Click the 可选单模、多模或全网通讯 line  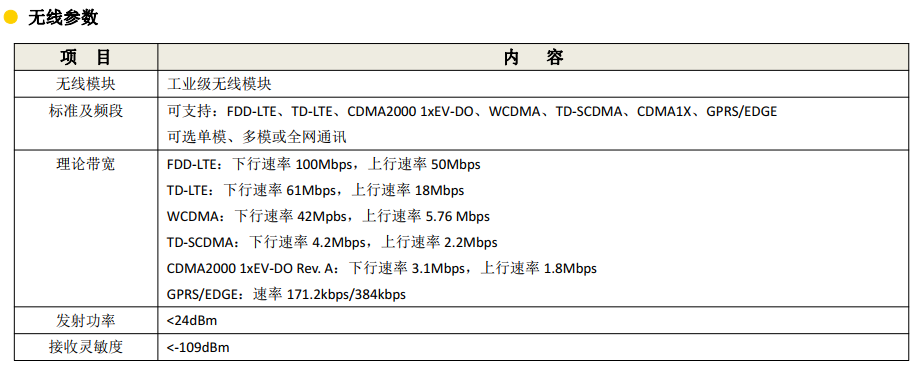(257, 137)
